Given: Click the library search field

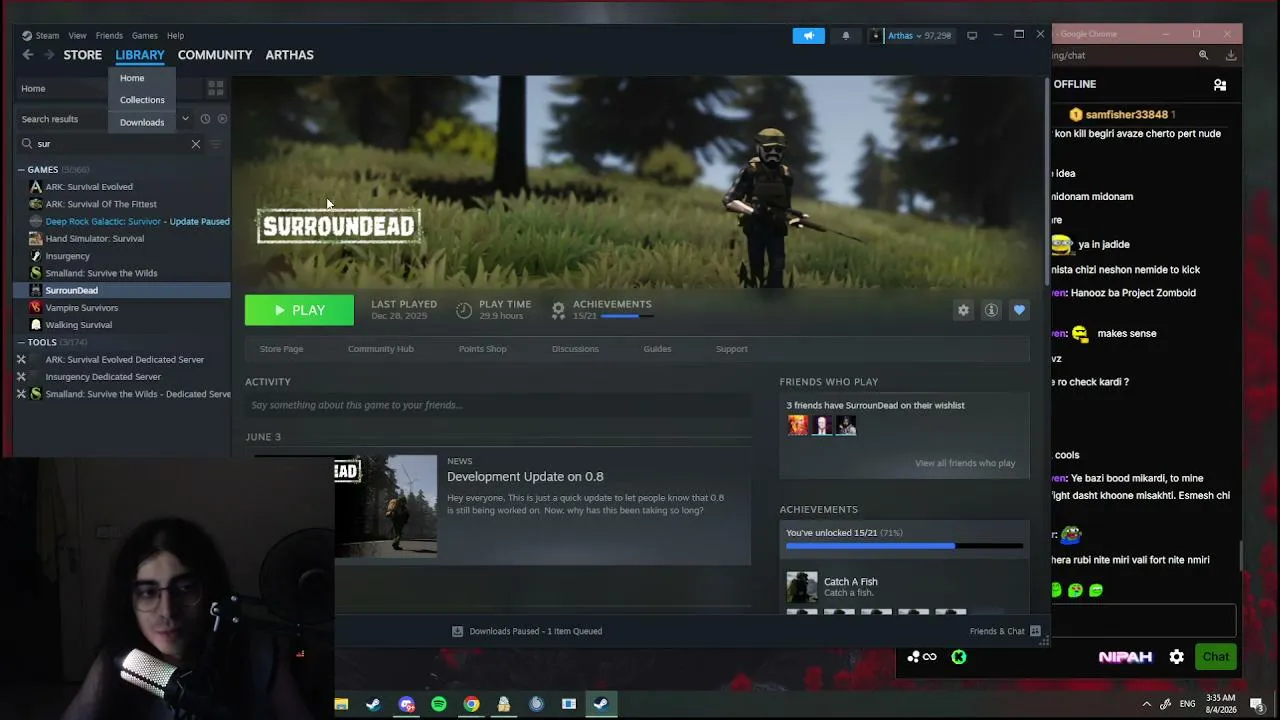Looking at the screenshot, I should pyautogui.click(x=110, y=144).
